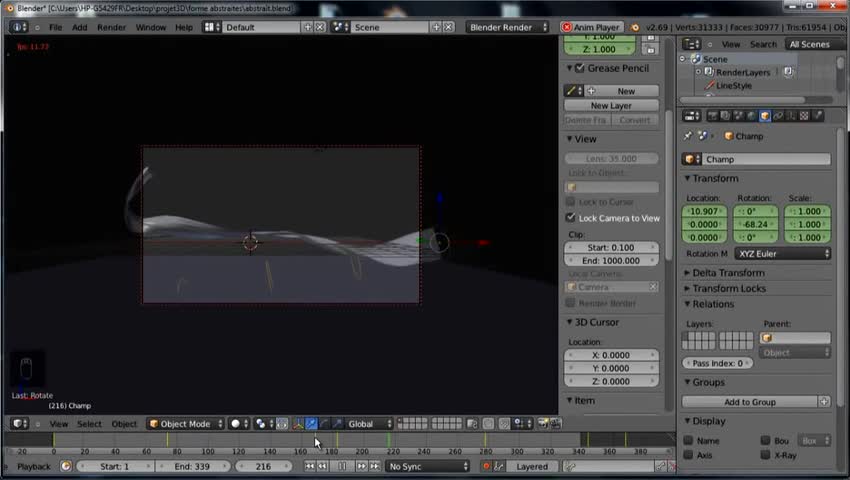Enable the translate manipulator arrow
The width and height of the screenshot is (850, 480).
[x=312, y=424]
